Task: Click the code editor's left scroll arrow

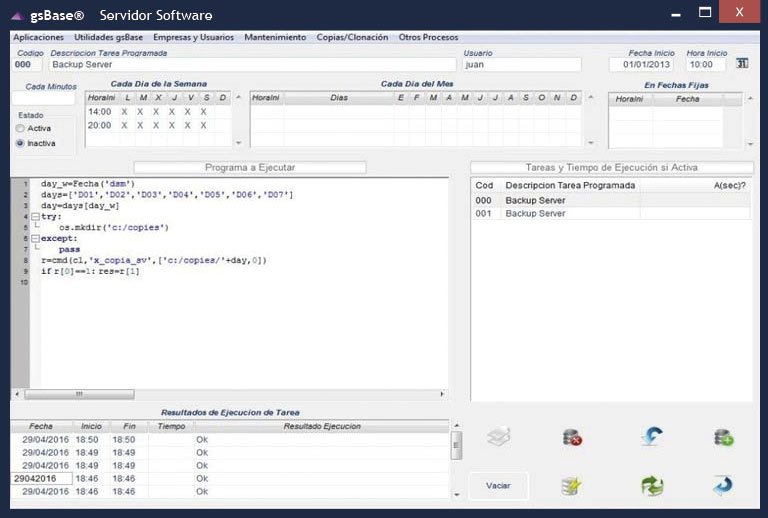Action: point(17,394)
